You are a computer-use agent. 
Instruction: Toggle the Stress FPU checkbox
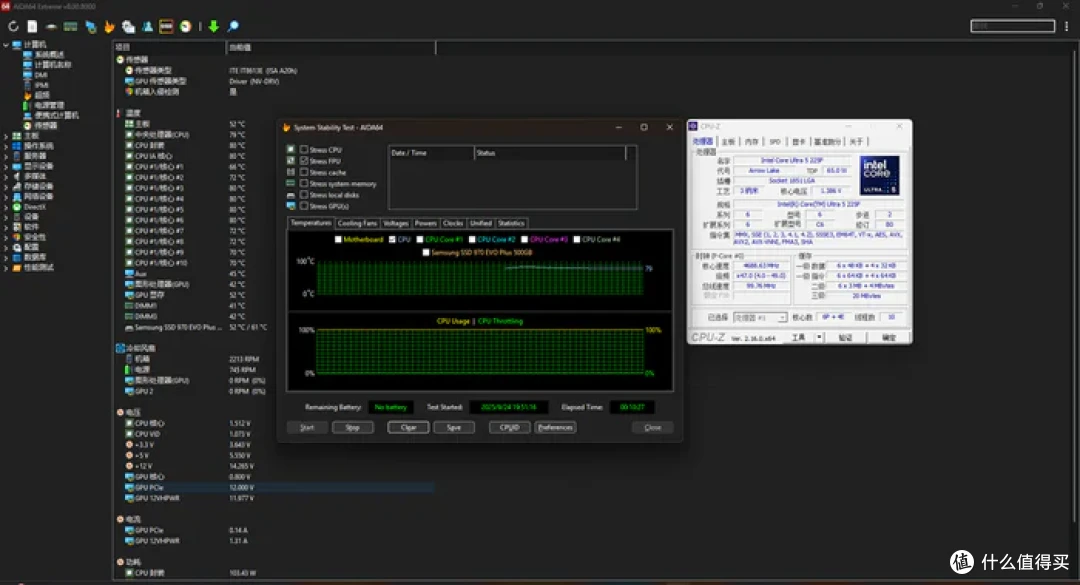tap(304, 161)
